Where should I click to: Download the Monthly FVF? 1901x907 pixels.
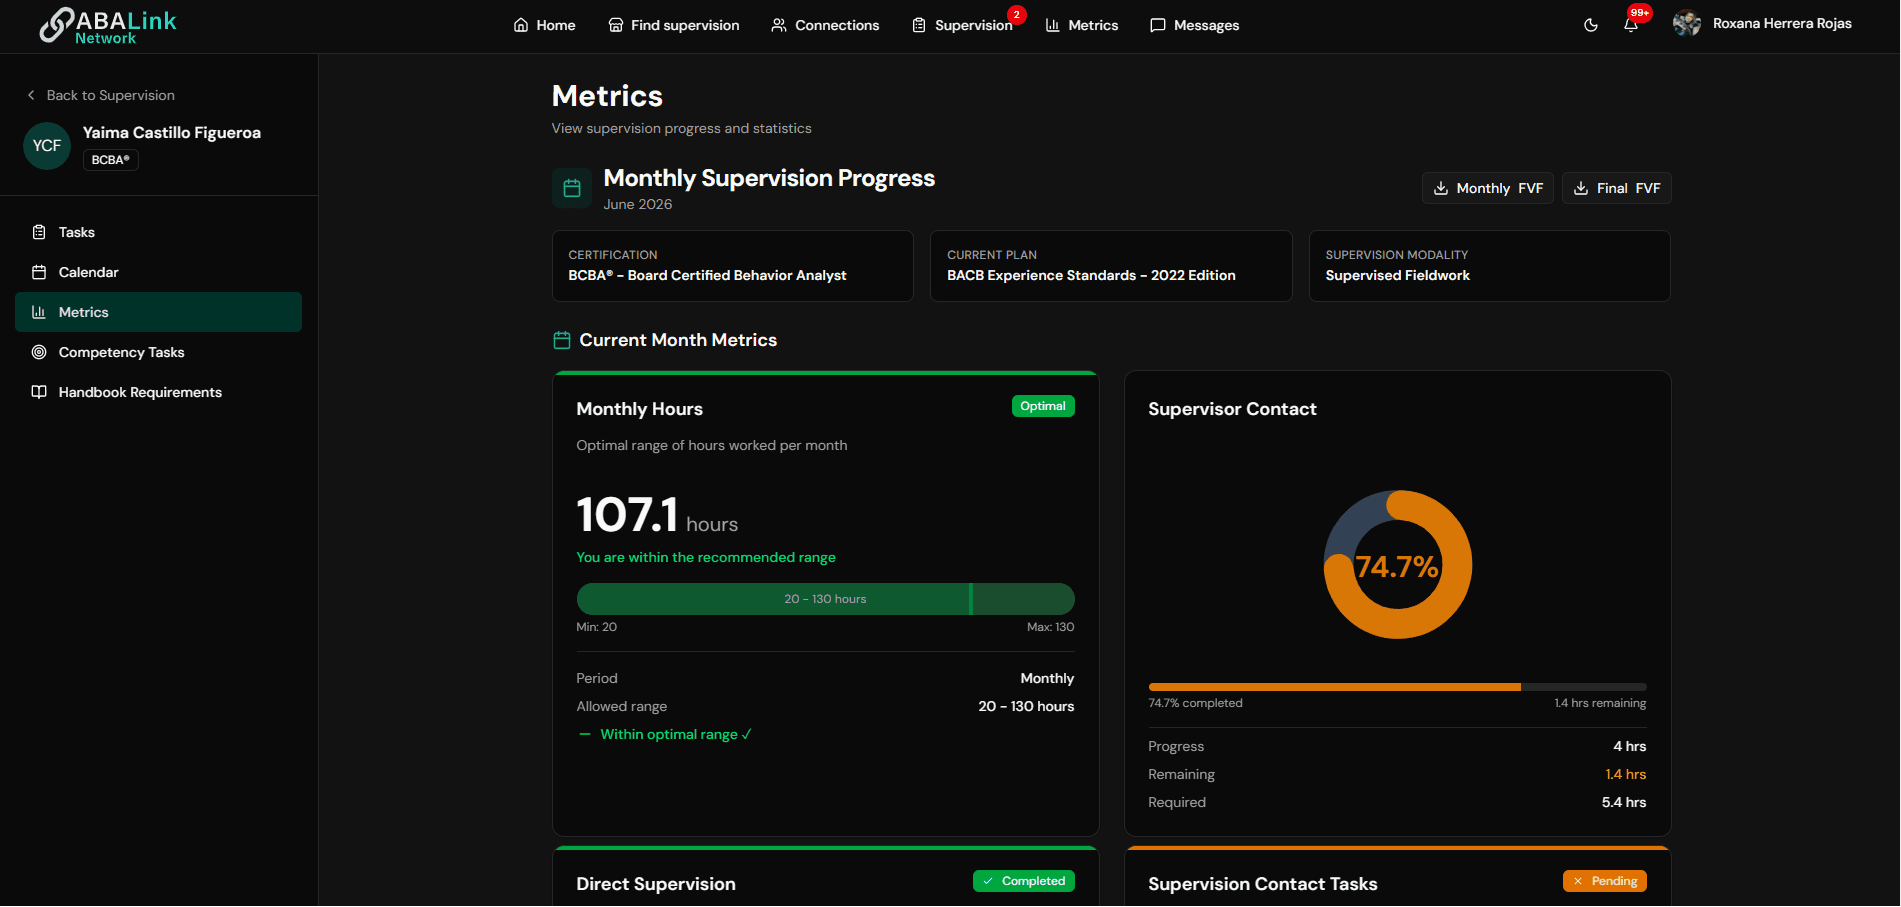(1488, 188)
